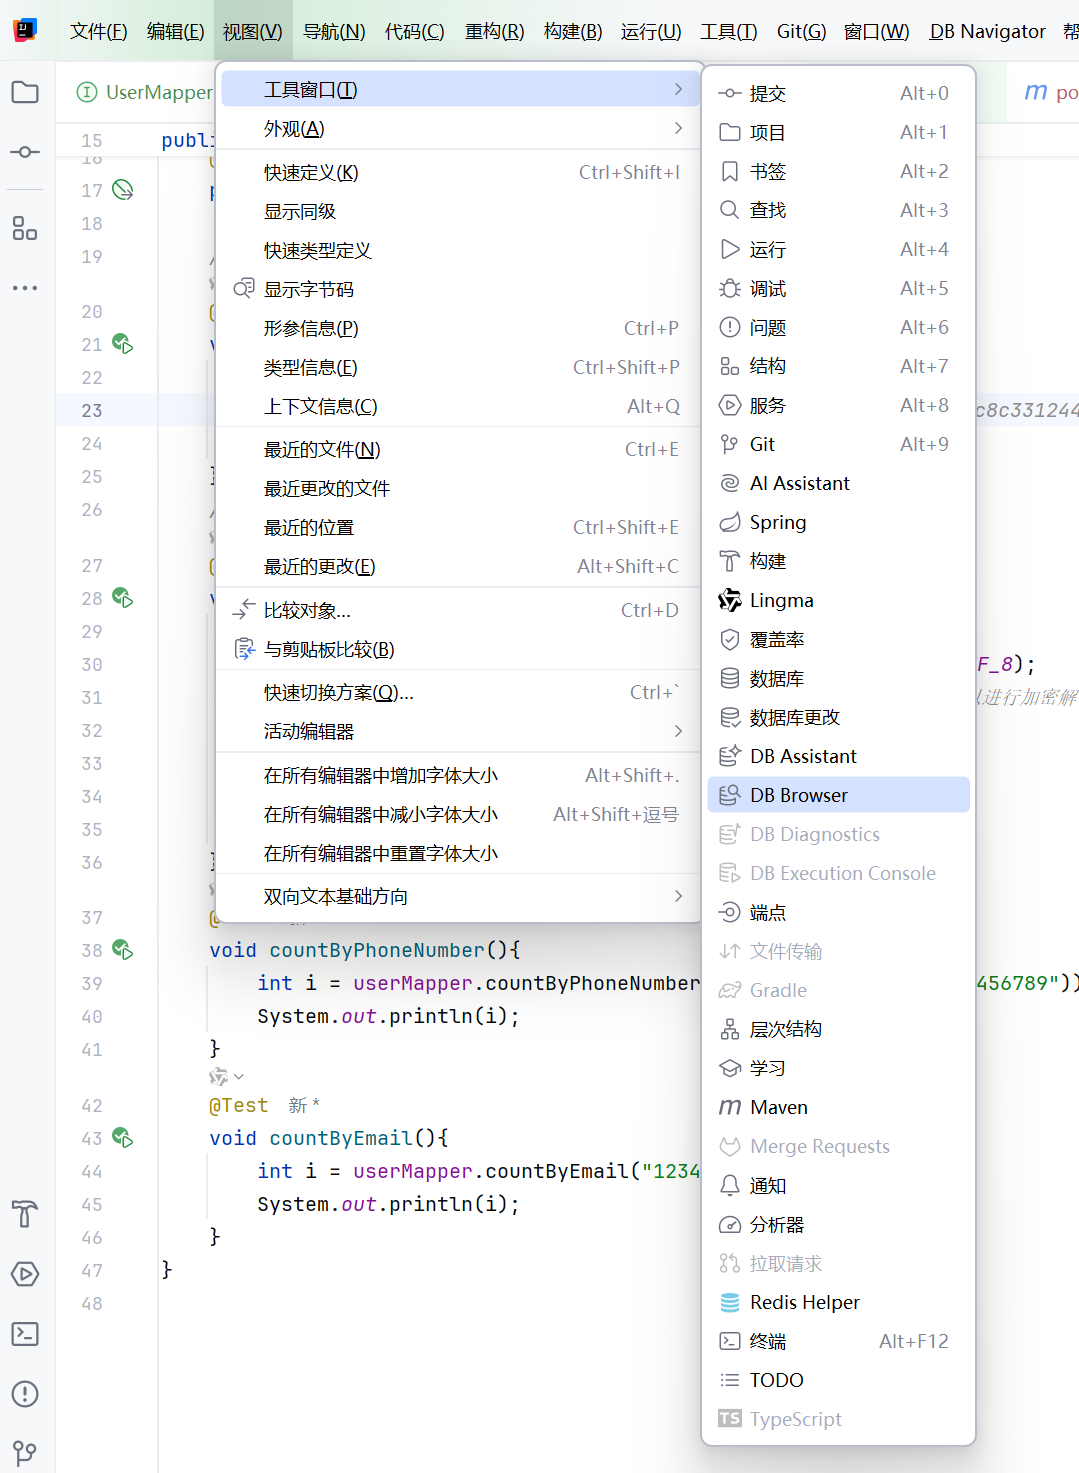Open DB Assistant tool window
Viewport: 1079px width, 1473px height.
click(838, 756)
